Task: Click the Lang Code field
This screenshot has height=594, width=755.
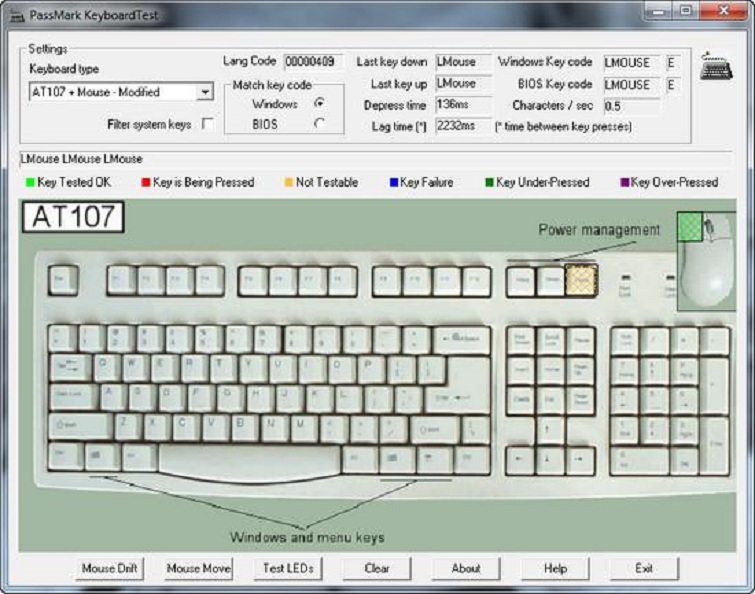Action: point(313,62)
